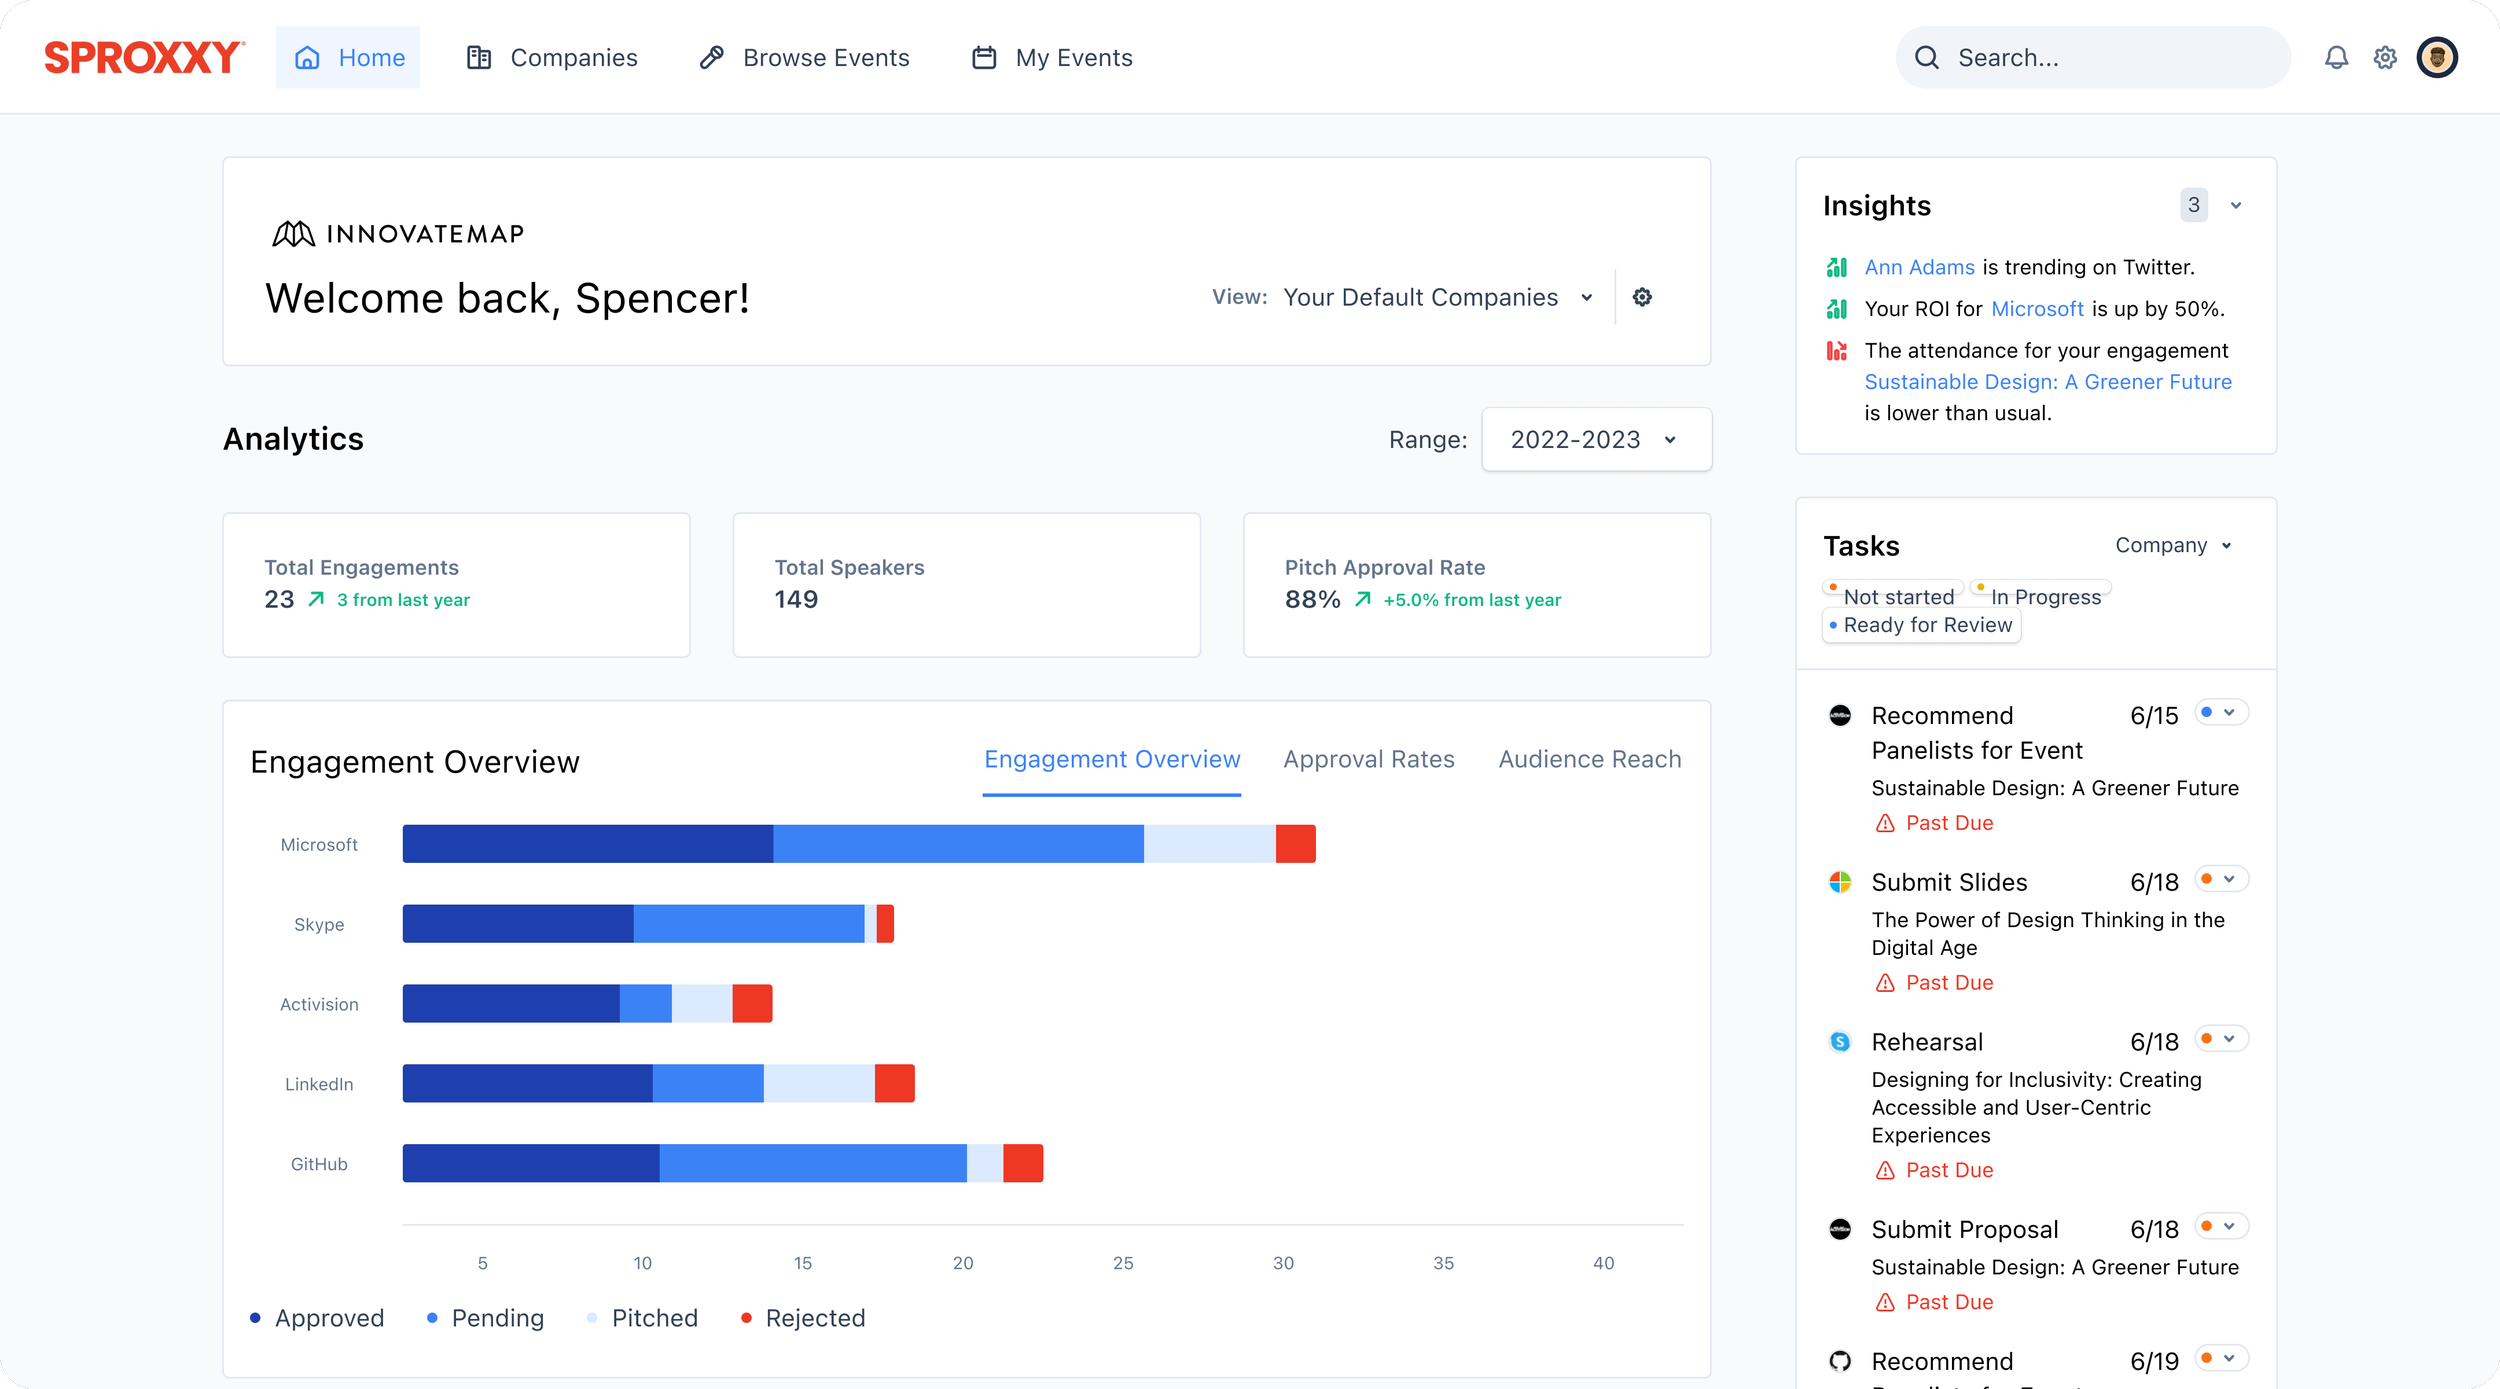
Task: Open the 2022-2023 range dropdown
Action: tap(1596, 440)
